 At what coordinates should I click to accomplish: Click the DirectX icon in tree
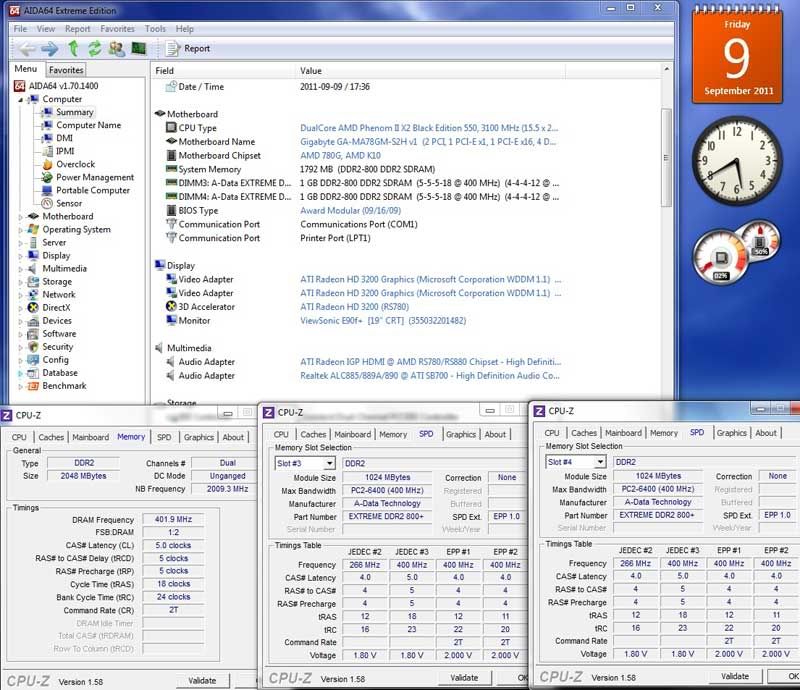[x=33, y=307]
